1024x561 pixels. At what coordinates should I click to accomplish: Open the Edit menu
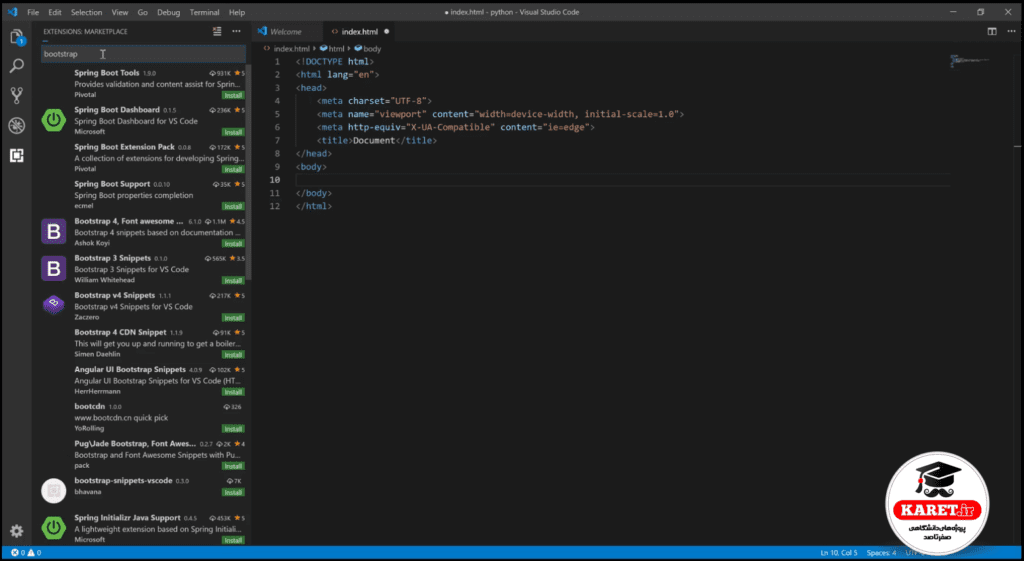click(x=55, y=12)
